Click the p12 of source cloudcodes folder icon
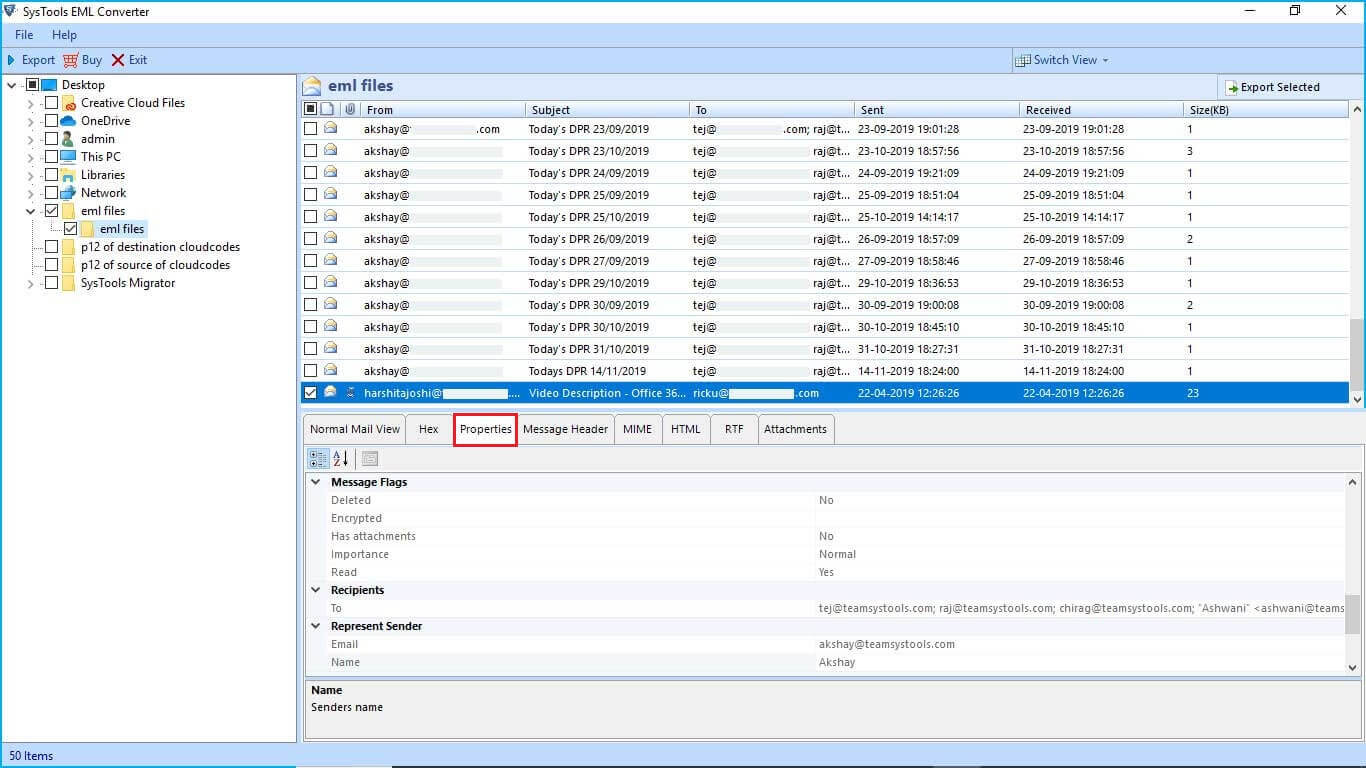The width and height of the screenshot is (1366, 768). tap(68, 265)
